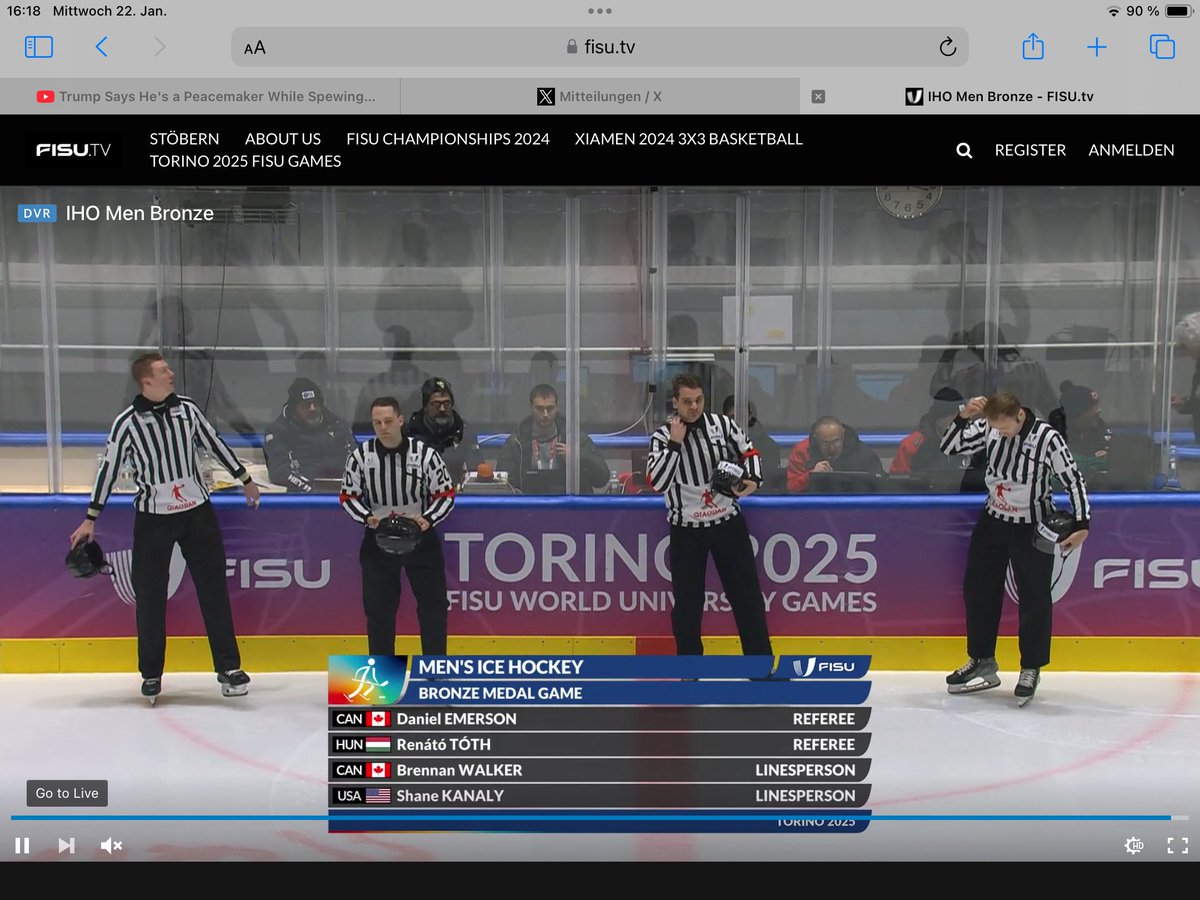Open the ABOUT US page
Image resolution: width=1200 pixels, height=900 pixels.
point(283,139)
